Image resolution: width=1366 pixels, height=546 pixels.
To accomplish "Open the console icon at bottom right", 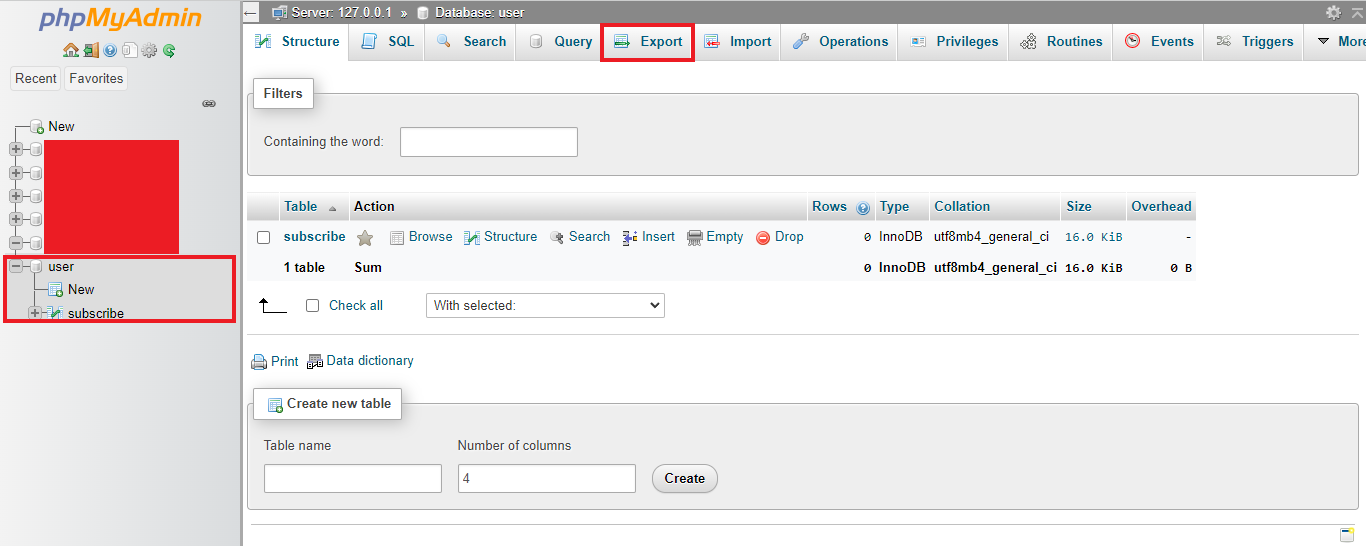I will pos(1346,534).
